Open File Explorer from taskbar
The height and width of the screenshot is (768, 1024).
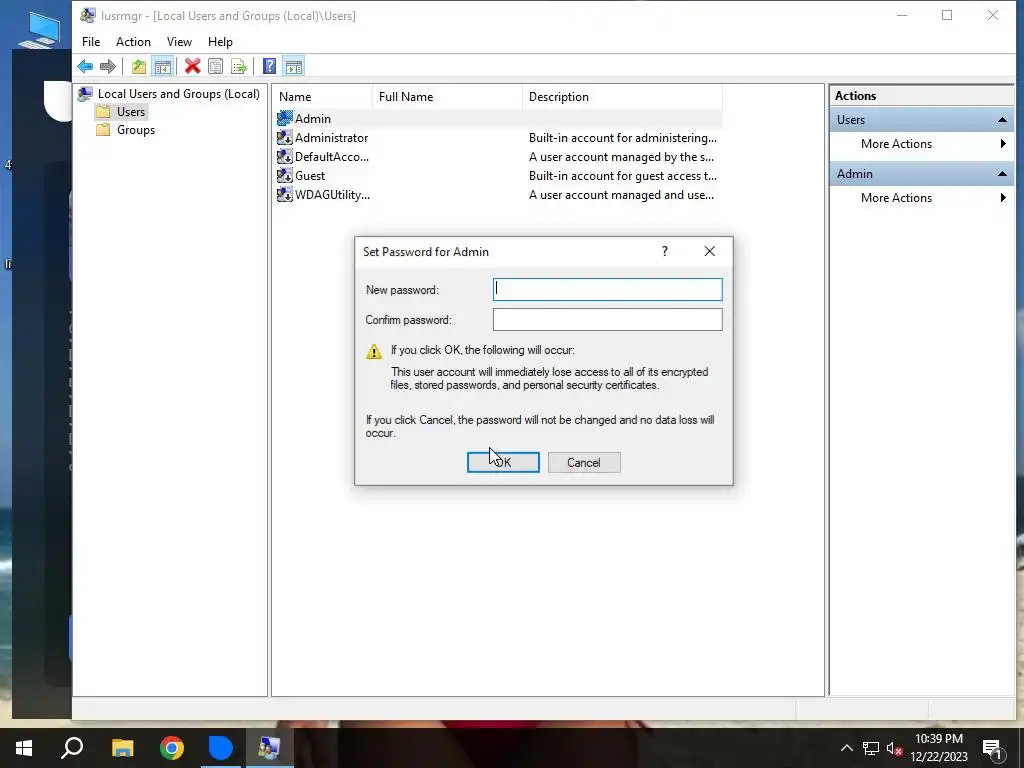(122, 748)
